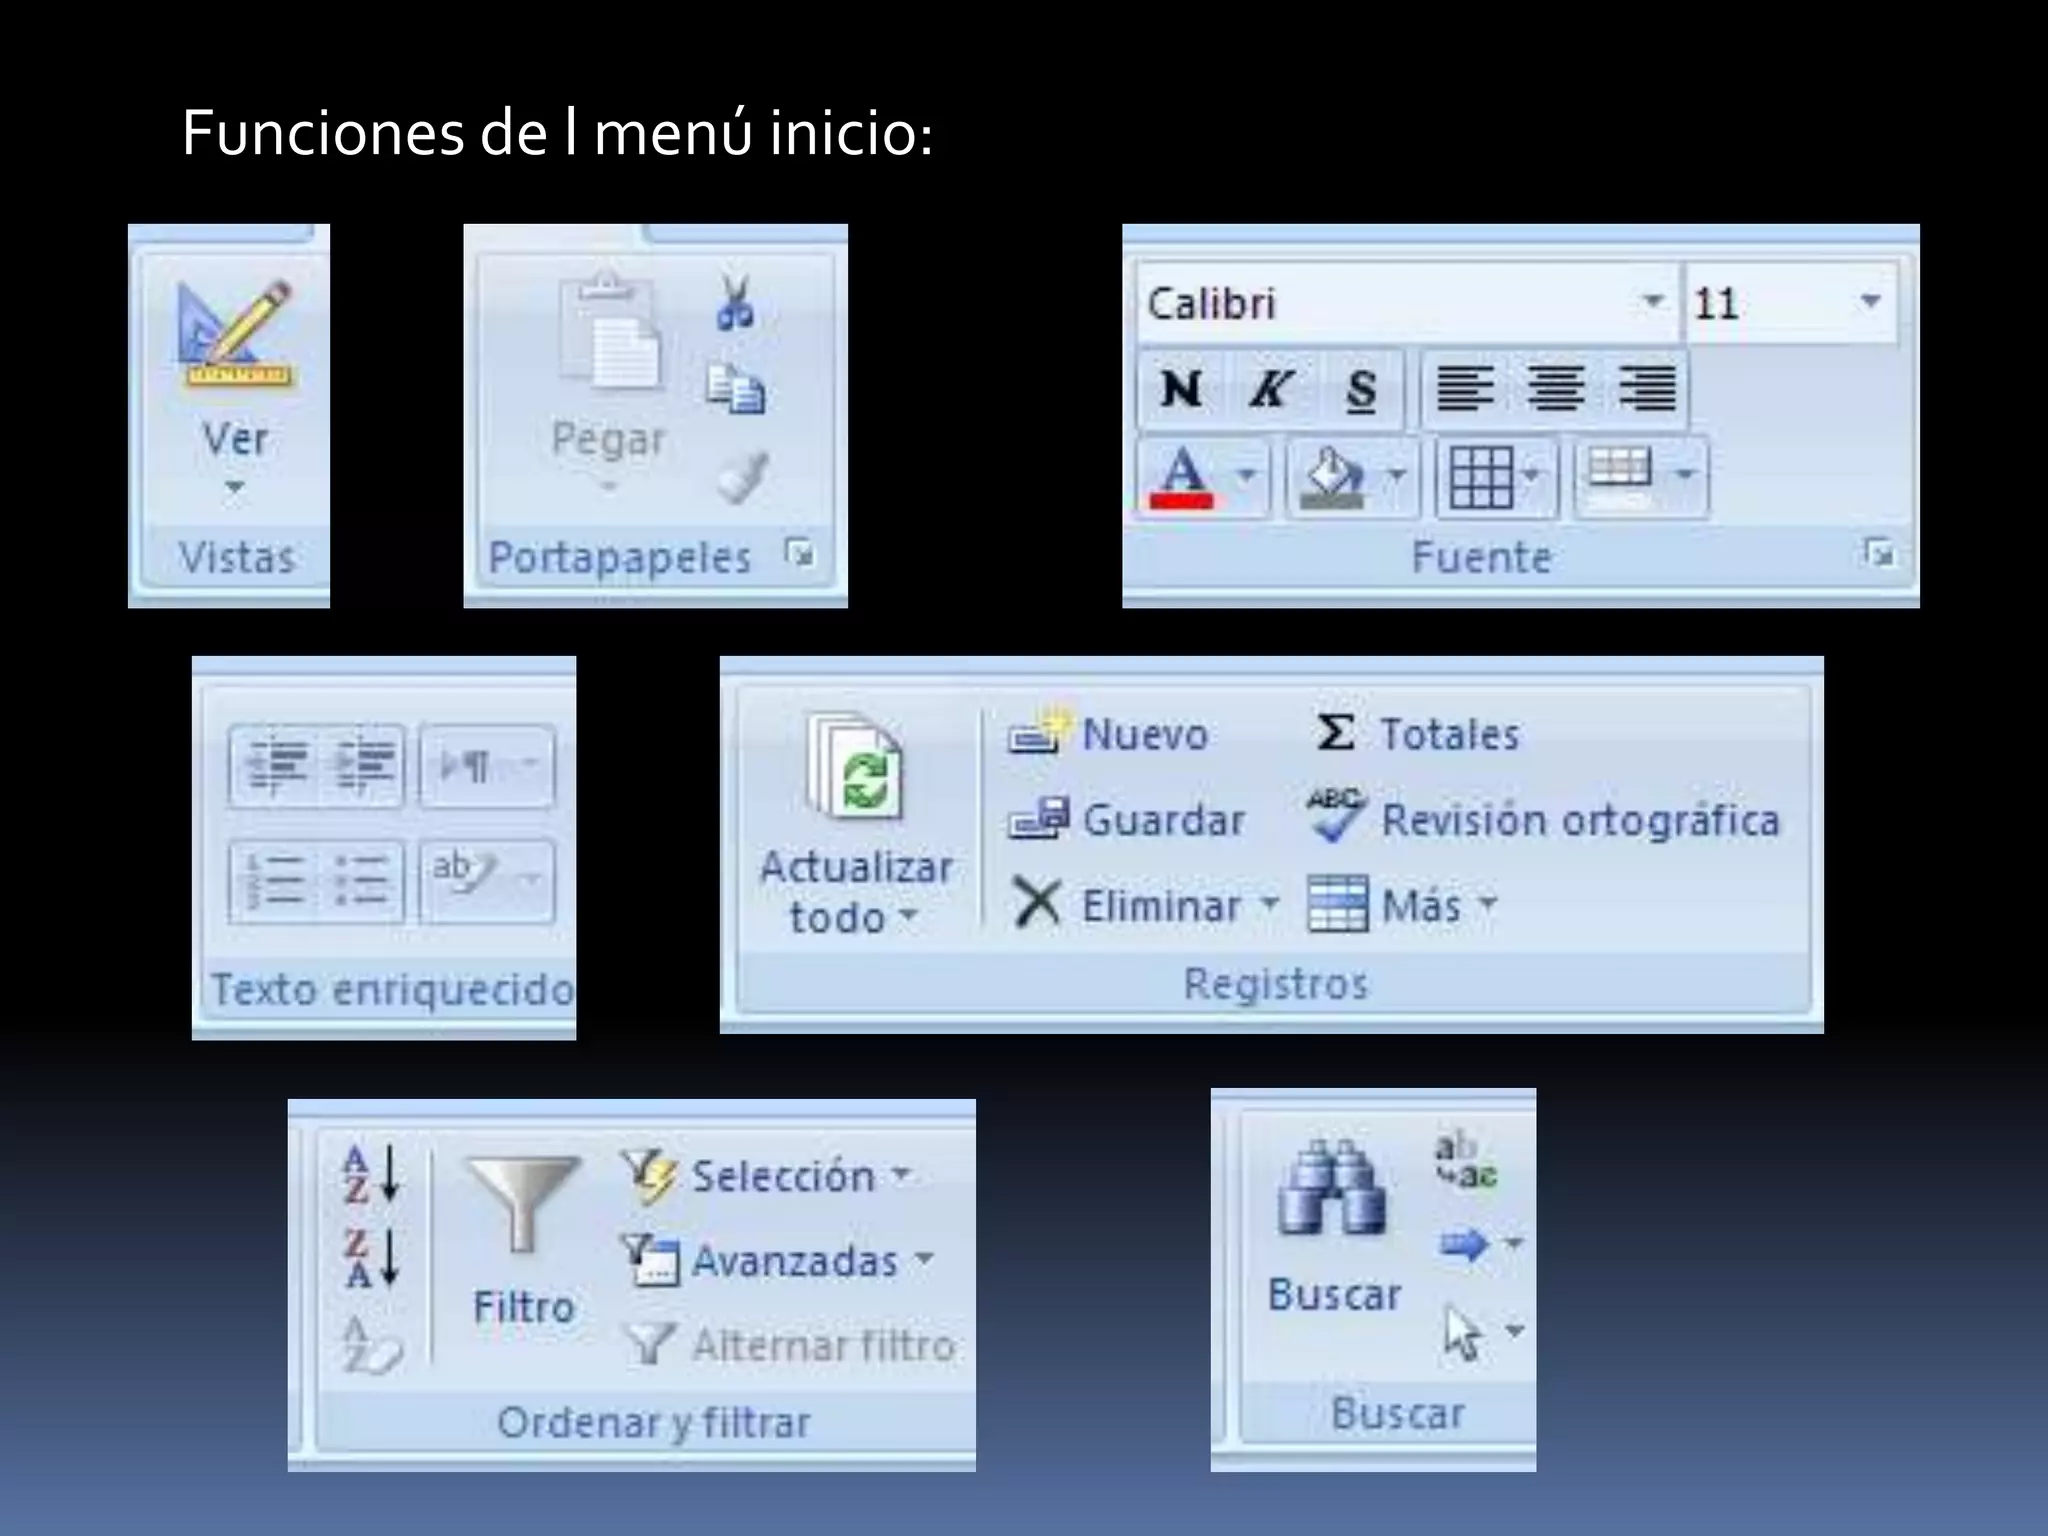Click numbered list icon
The image size is (2048, 1536).
(x=274, y=881)
